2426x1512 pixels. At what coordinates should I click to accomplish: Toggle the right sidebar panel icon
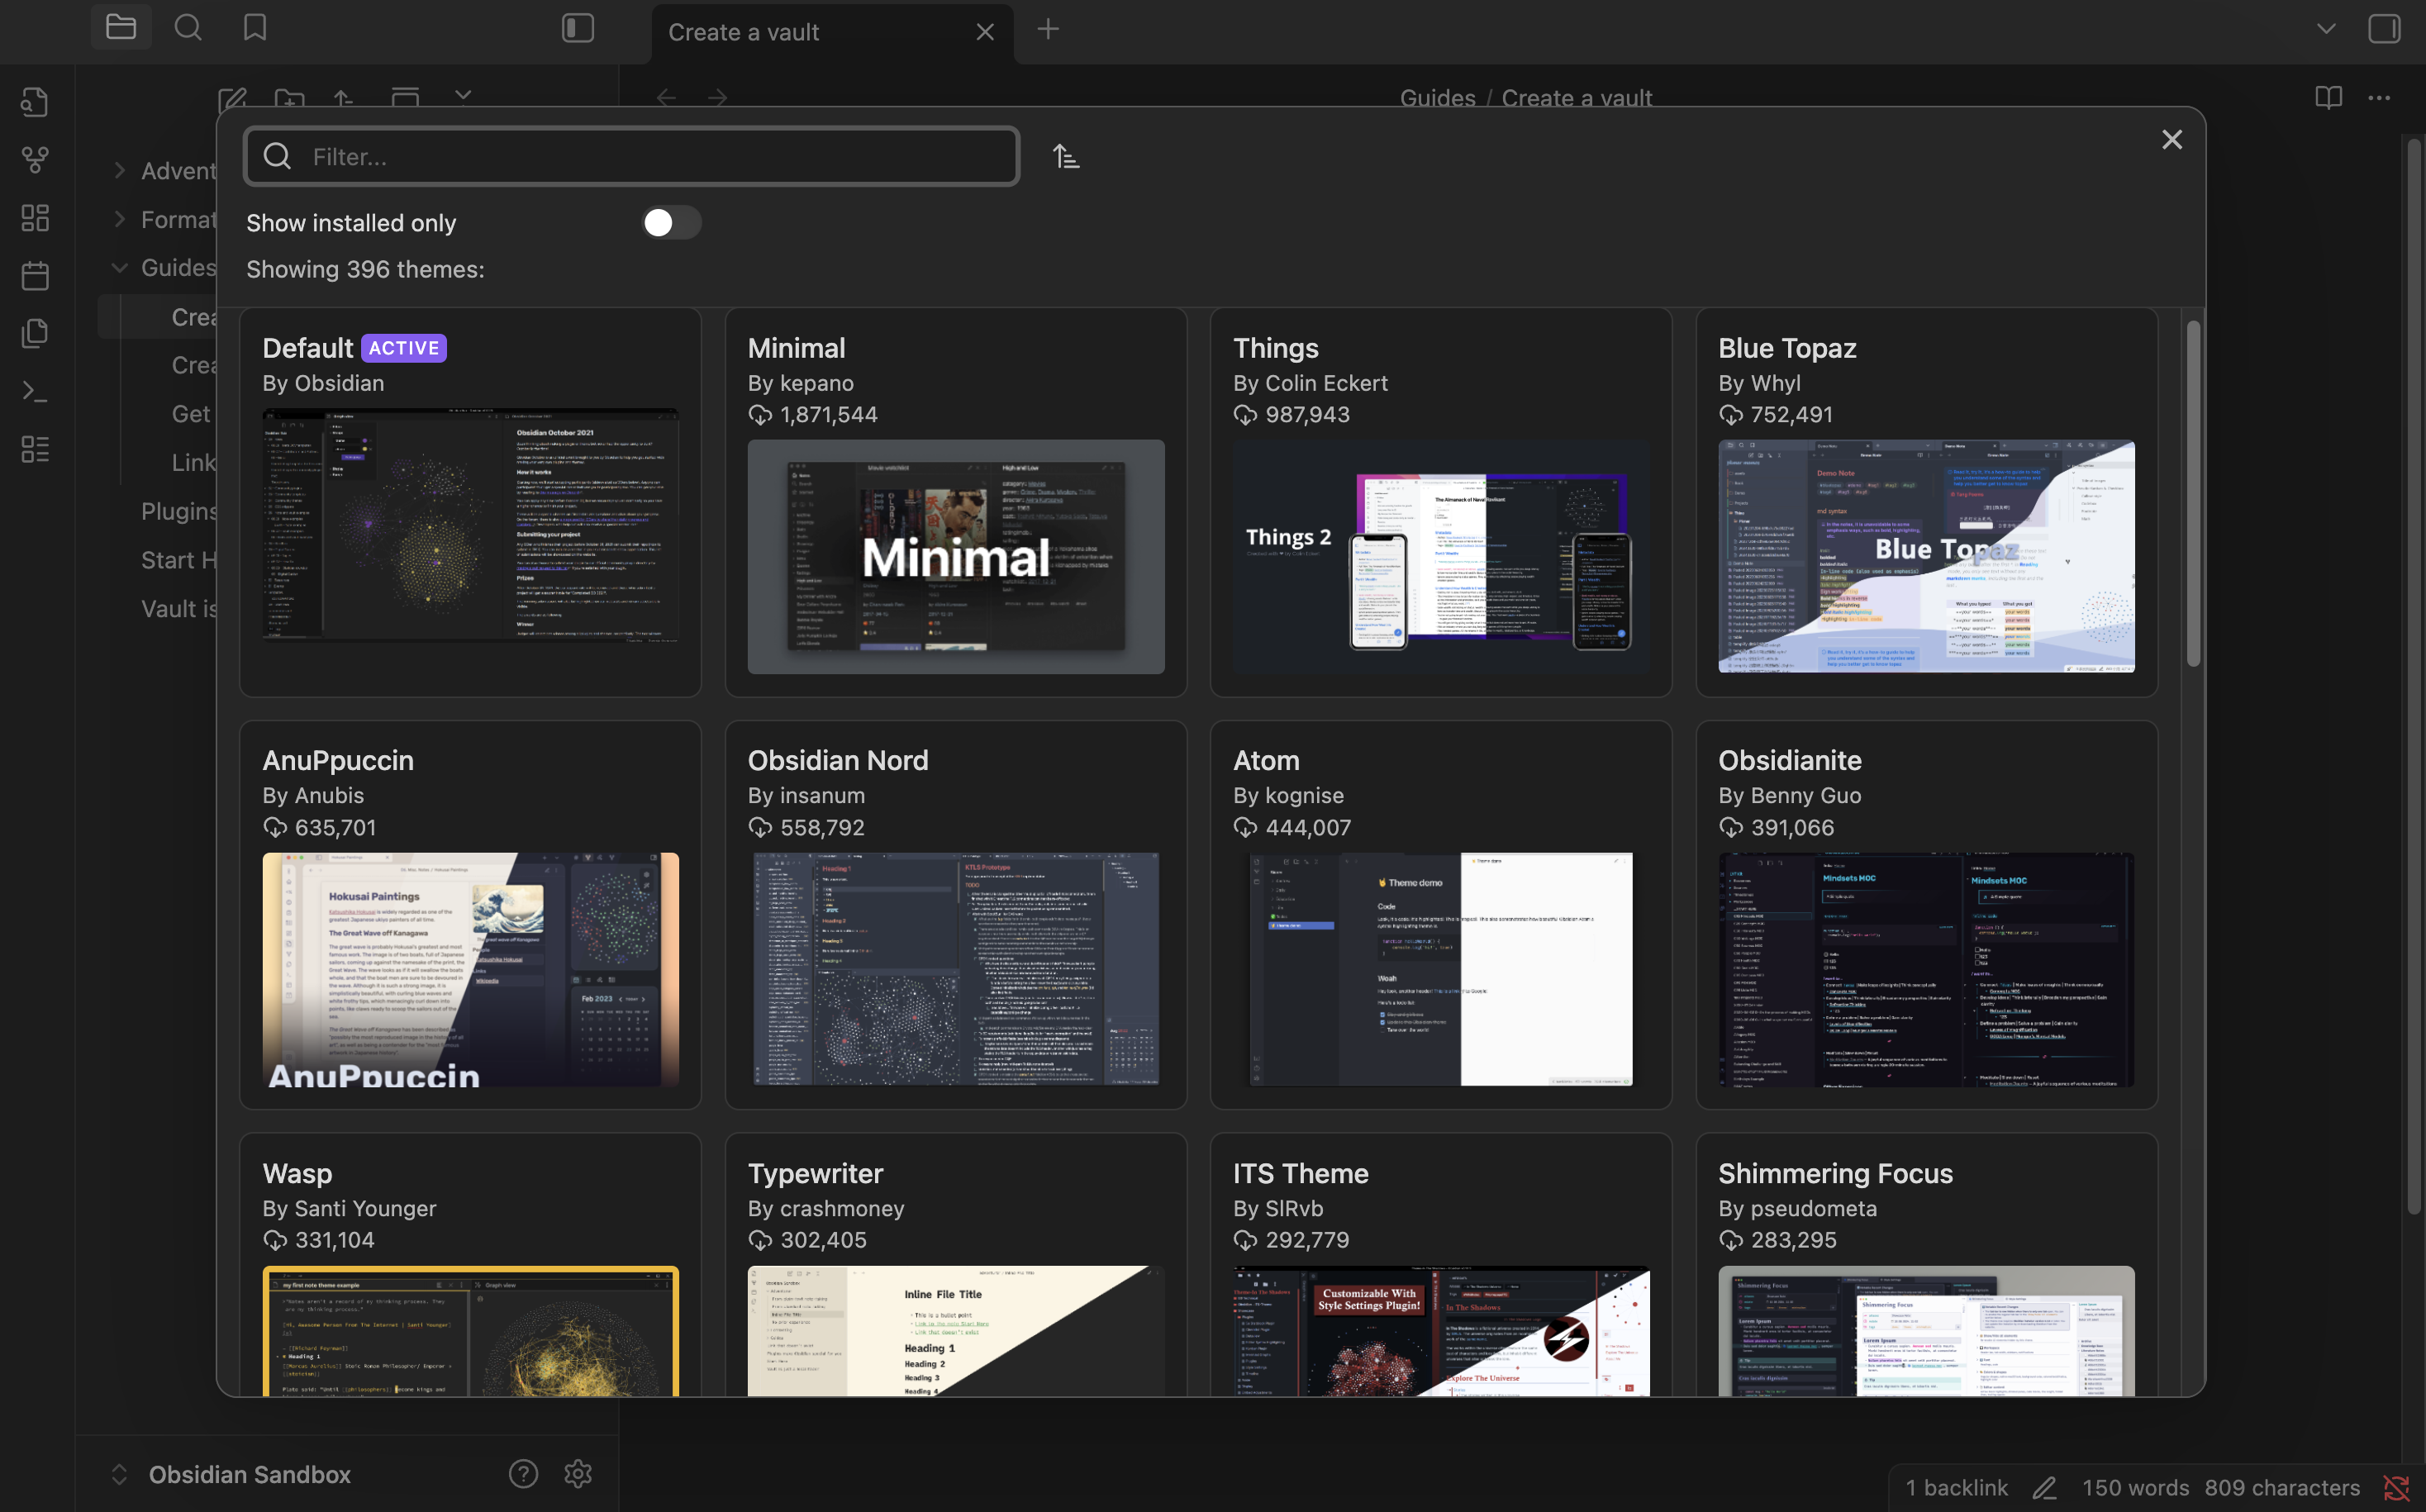(2384, 29)
